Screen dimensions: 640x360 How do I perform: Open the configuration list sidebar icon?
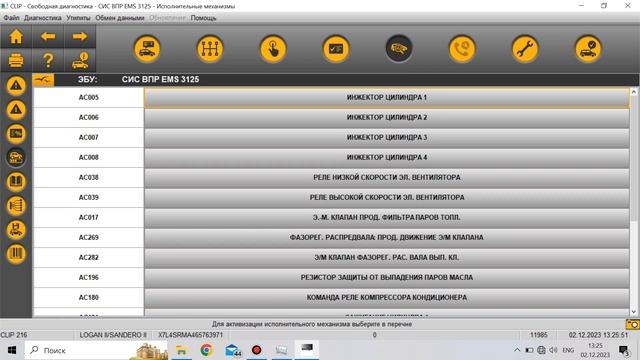16,205
